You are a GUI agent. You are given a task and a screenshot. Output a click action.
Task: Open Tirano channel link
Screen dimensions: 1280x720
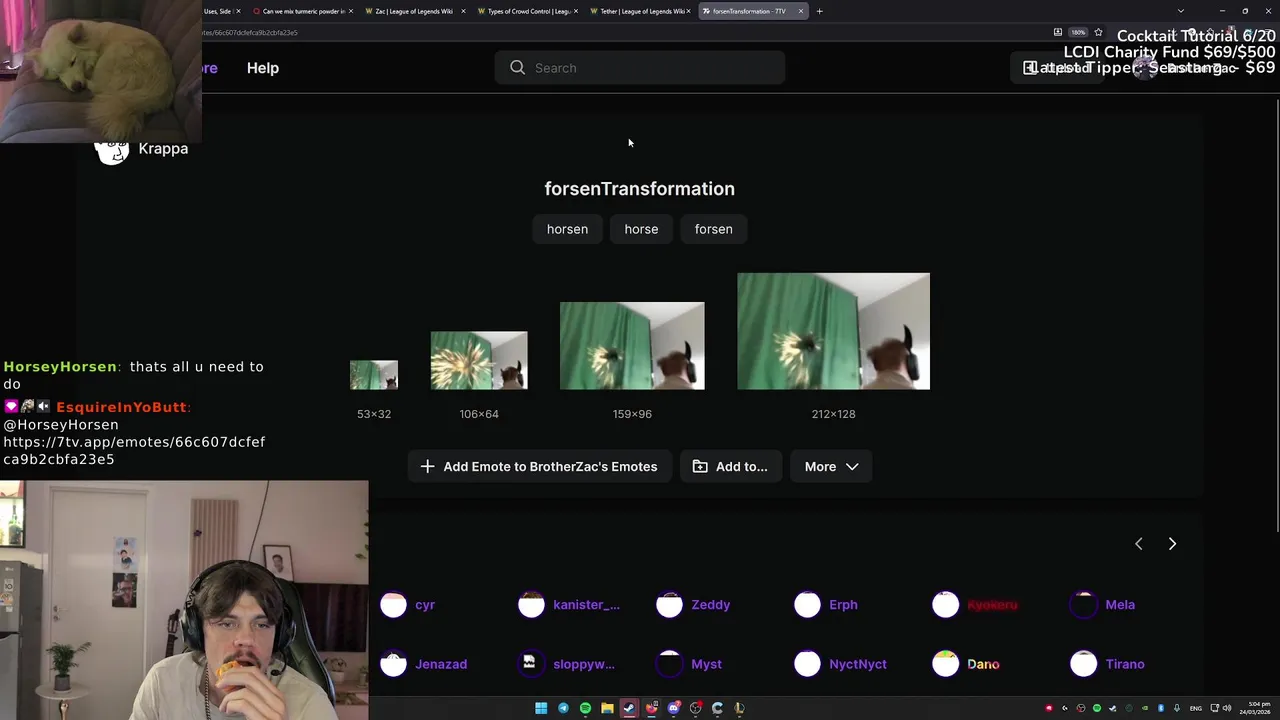1125,664
